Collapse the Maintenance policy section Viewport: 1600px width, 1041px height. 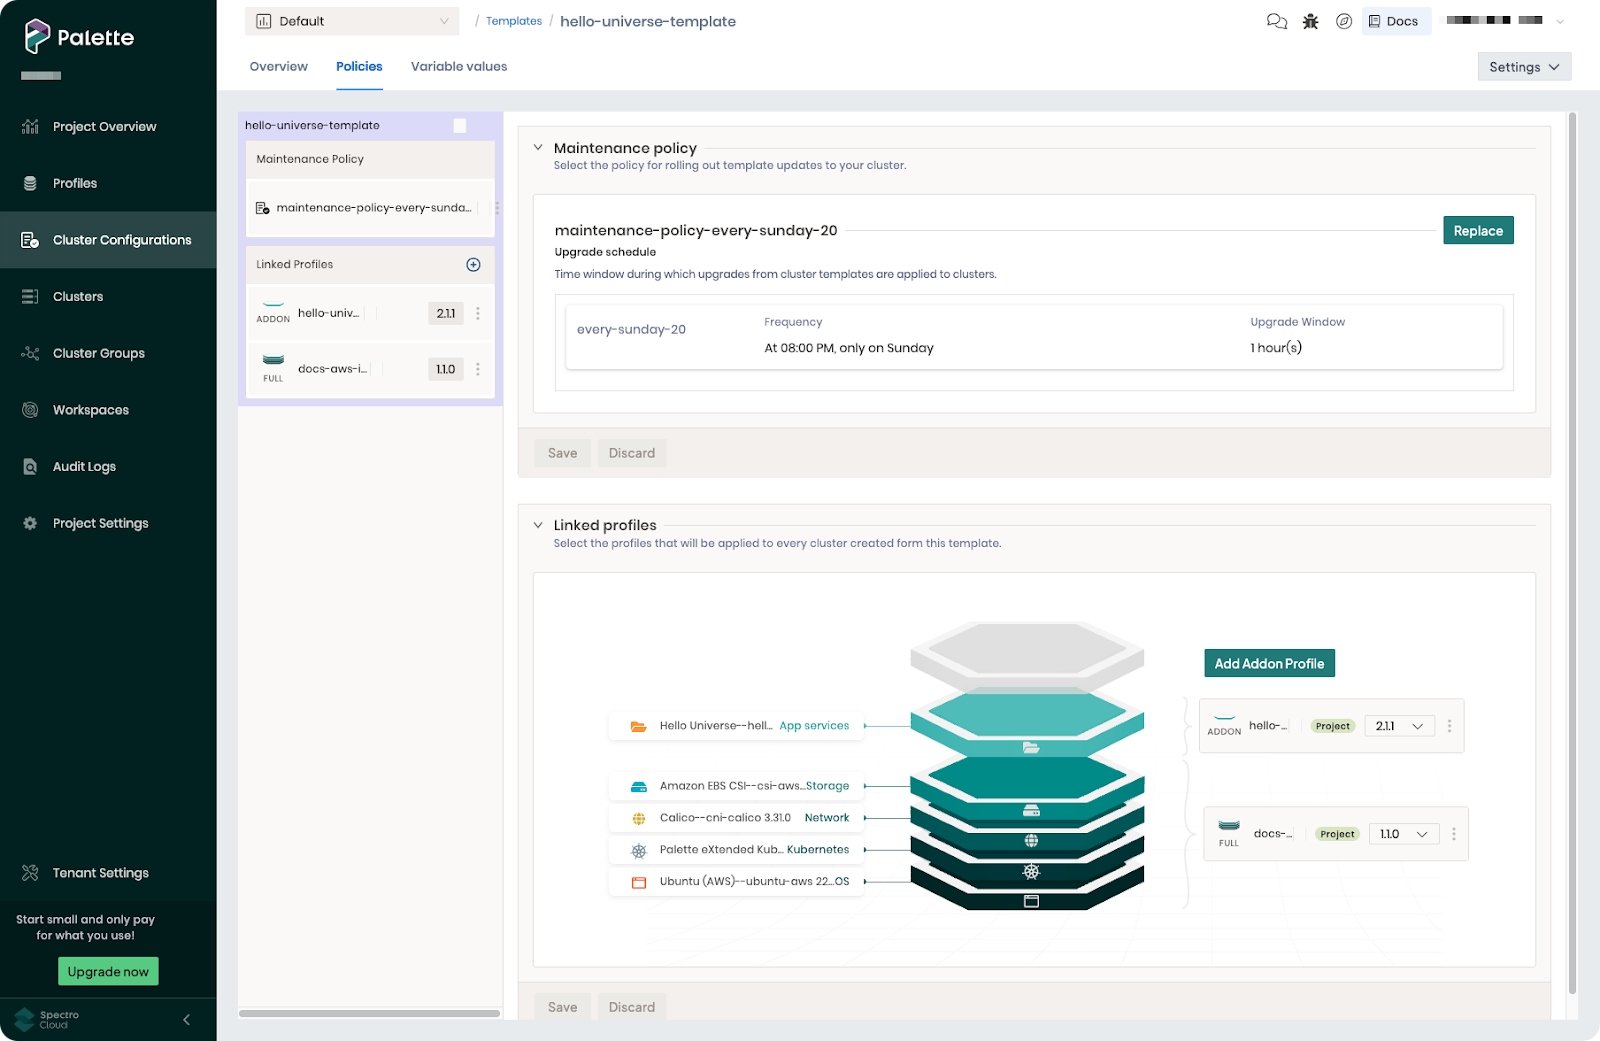click(539, 147)
